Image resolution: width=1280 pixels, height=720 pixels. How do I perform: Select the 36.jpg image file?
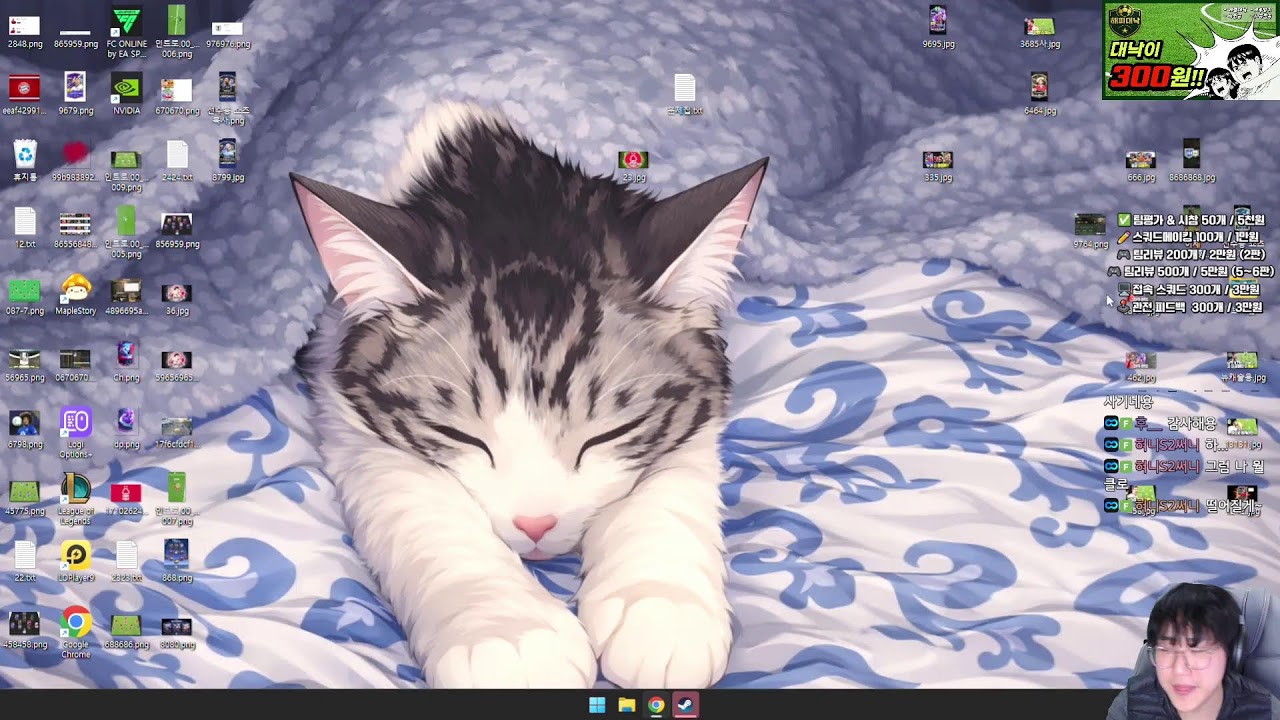(177, 294)
